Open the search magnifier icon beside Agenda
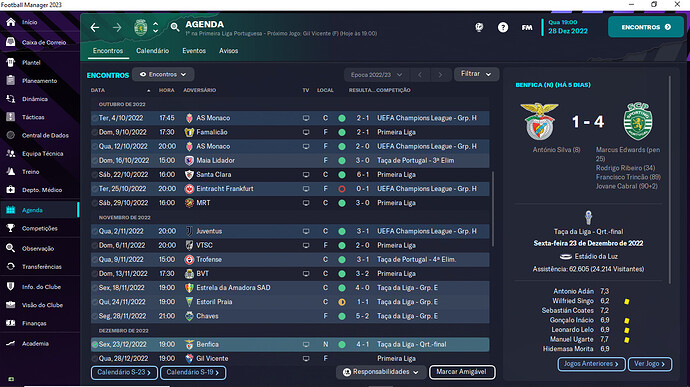Screen dimensions: 690x387 175,27
